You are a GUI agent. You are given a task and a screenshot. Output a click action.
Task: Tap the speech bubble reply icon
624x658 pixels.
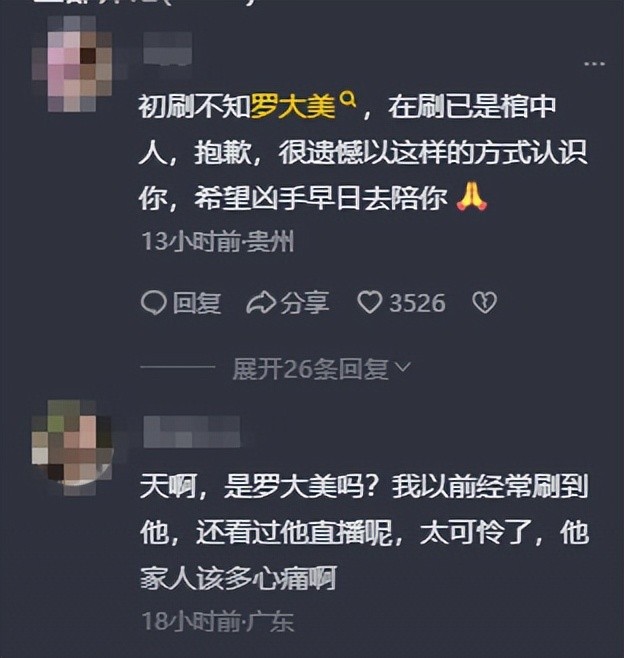point(154,303)
